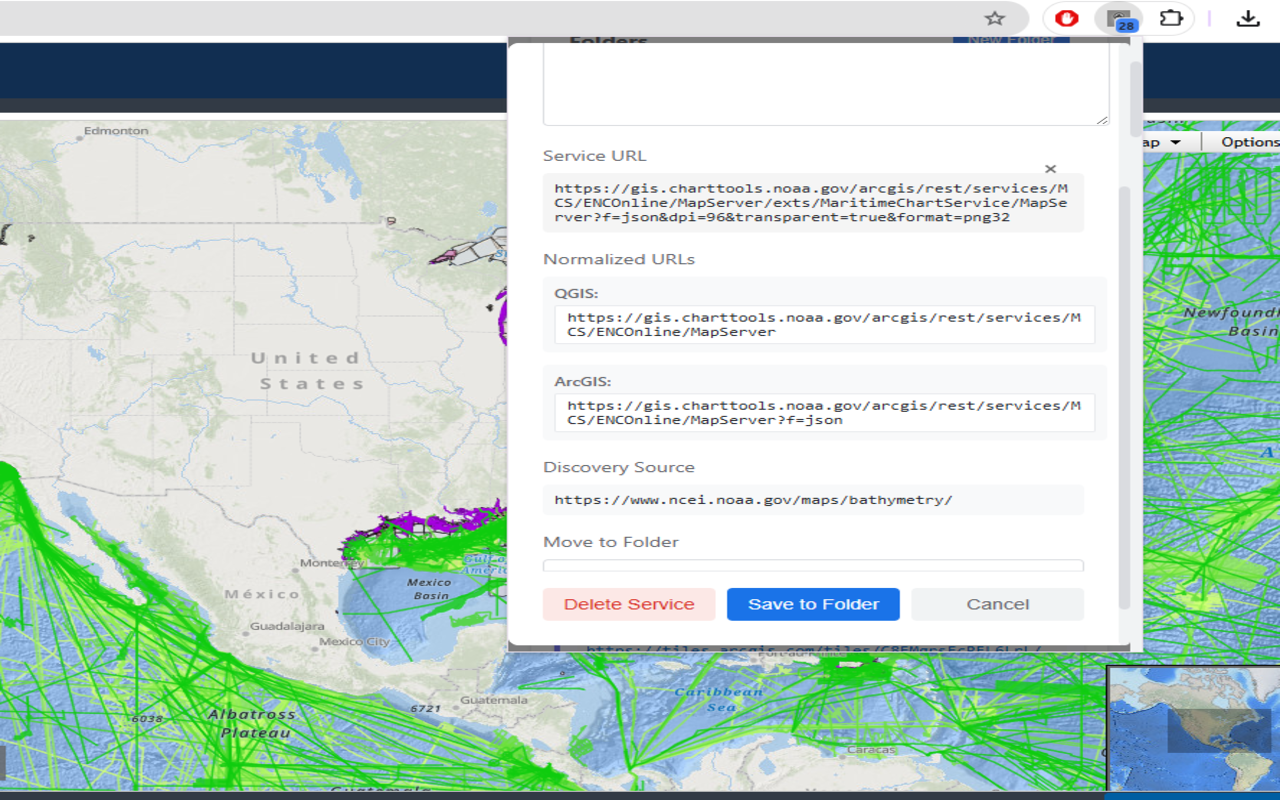Open the map Options button

(1250, 142)
